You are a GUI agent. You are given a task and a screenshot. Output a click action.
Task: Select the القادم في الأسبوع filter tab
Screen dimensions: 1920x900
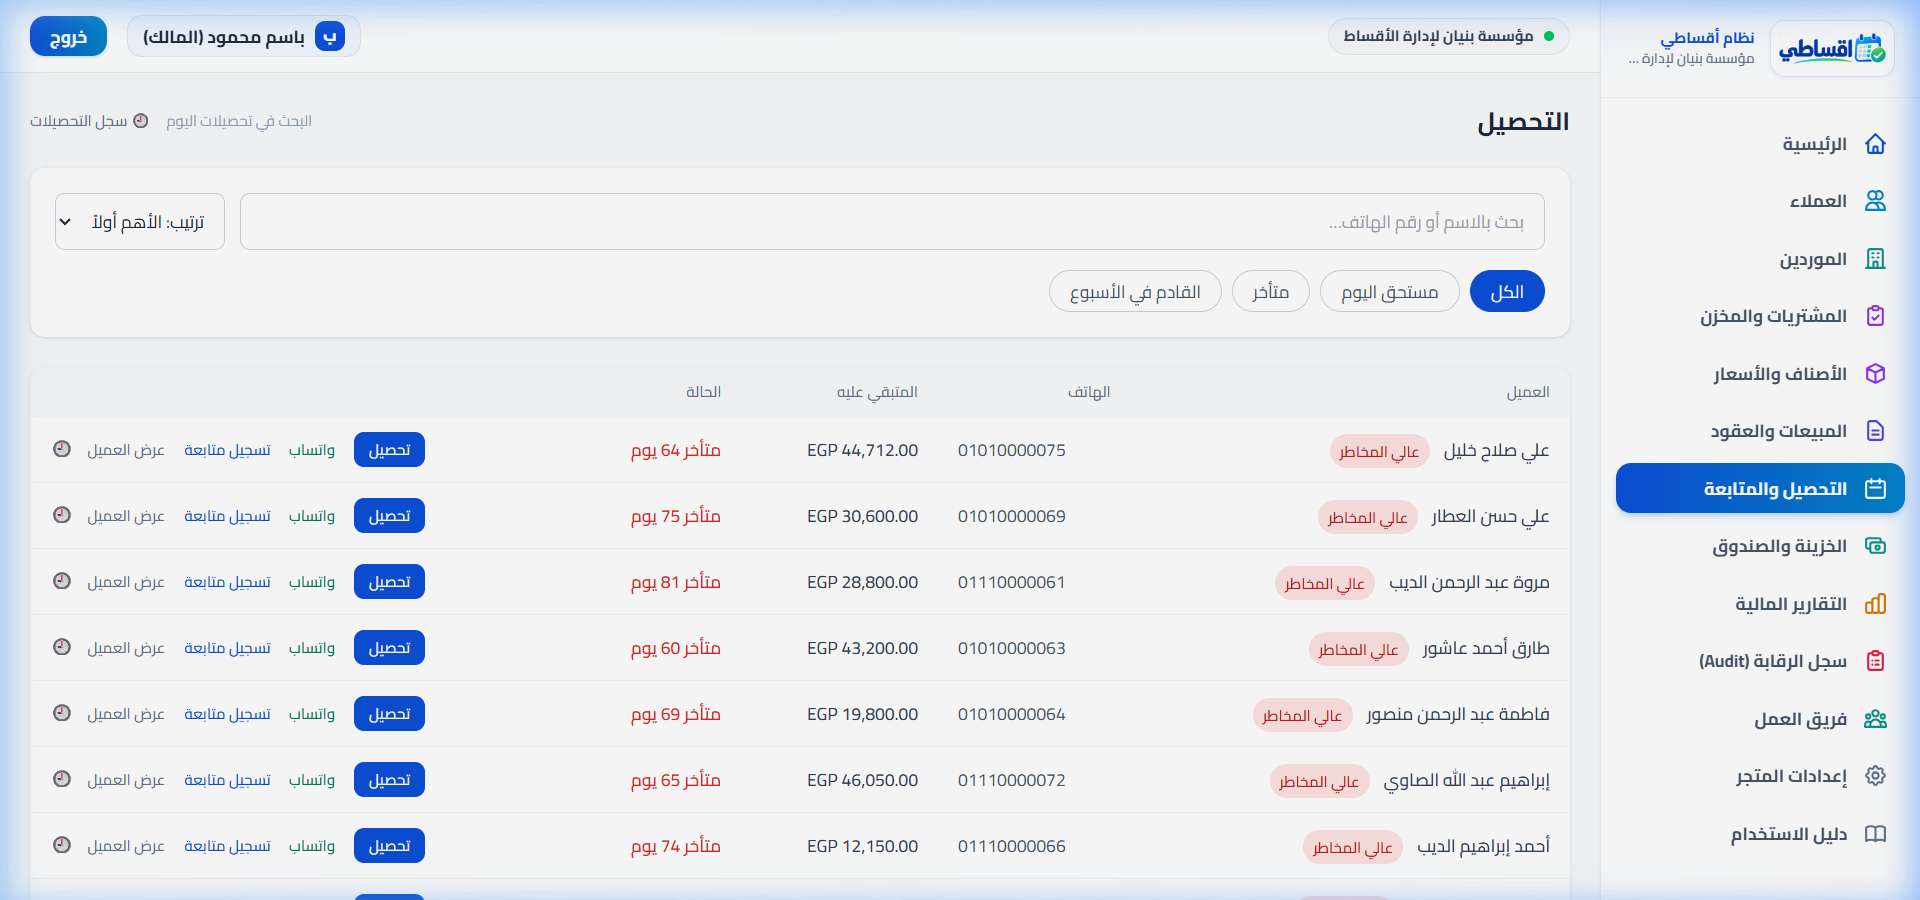1135,292
